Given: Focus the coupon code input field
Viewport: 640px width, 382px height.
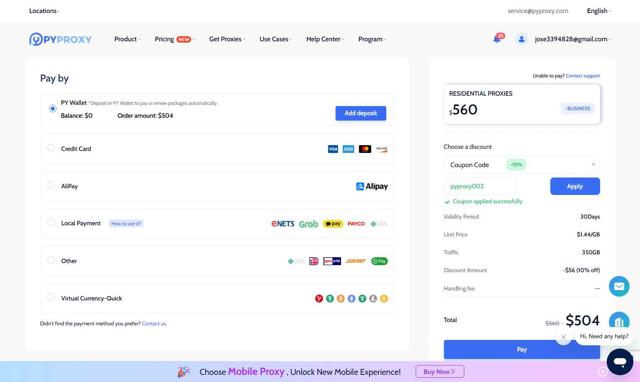Looking at the screenshot, I should (x=480, y=187).
